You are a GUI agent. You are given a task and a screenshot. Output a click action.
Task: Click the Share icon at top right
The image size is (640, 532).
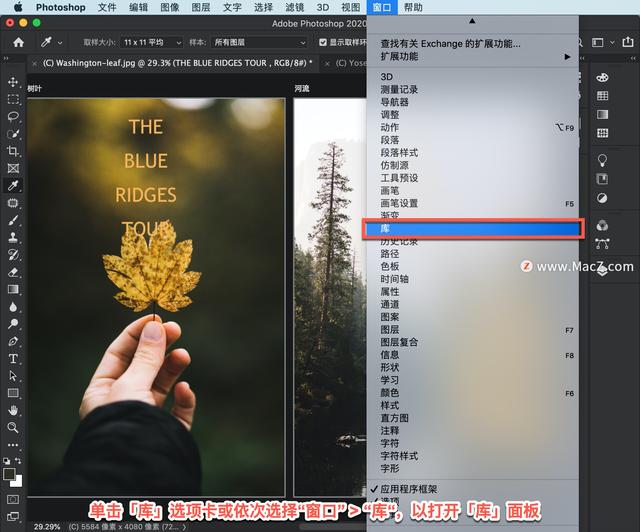tap(626, 42)
